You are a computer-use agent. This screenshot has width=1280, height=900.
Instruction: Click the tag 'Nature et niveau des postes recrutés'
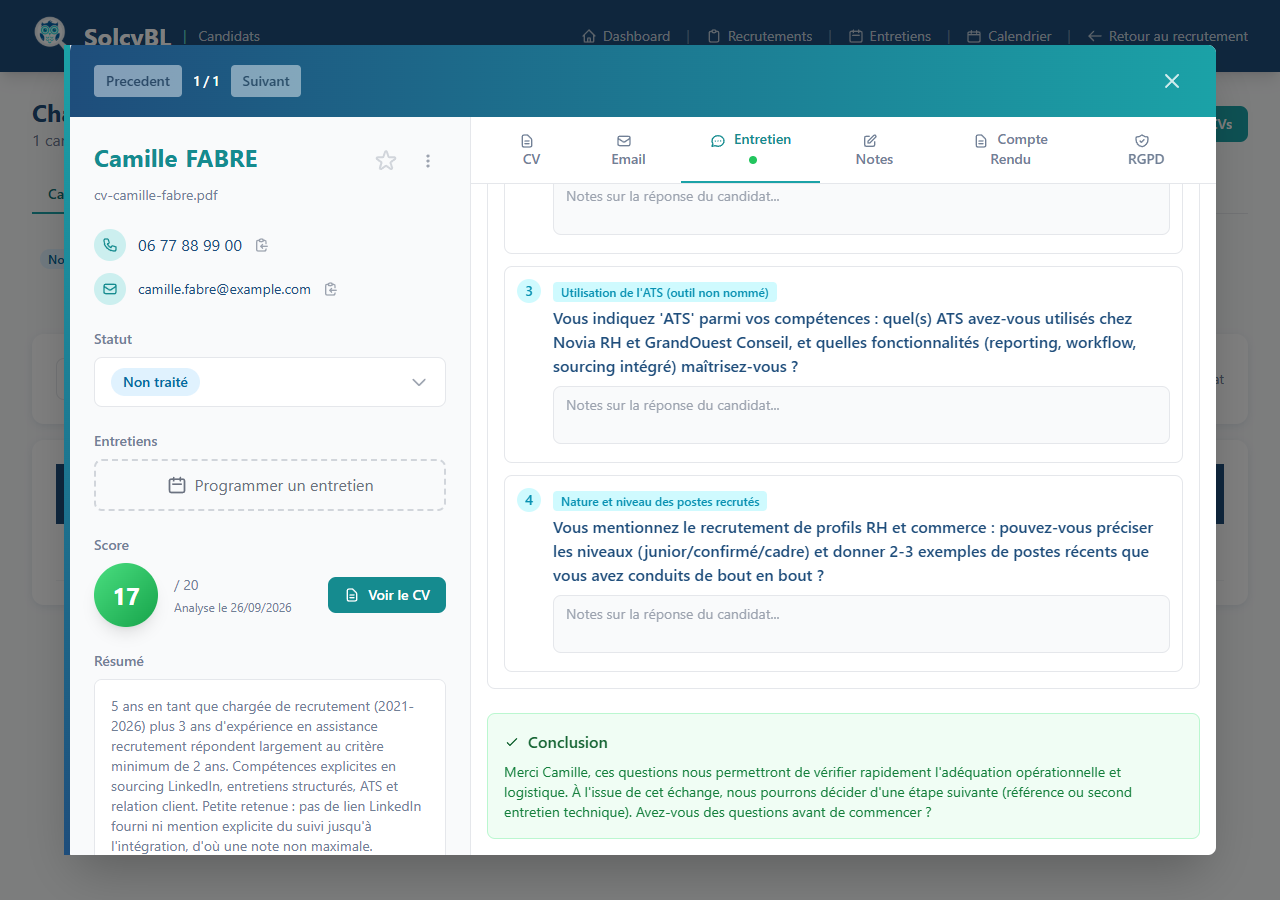tap(660, 501)
